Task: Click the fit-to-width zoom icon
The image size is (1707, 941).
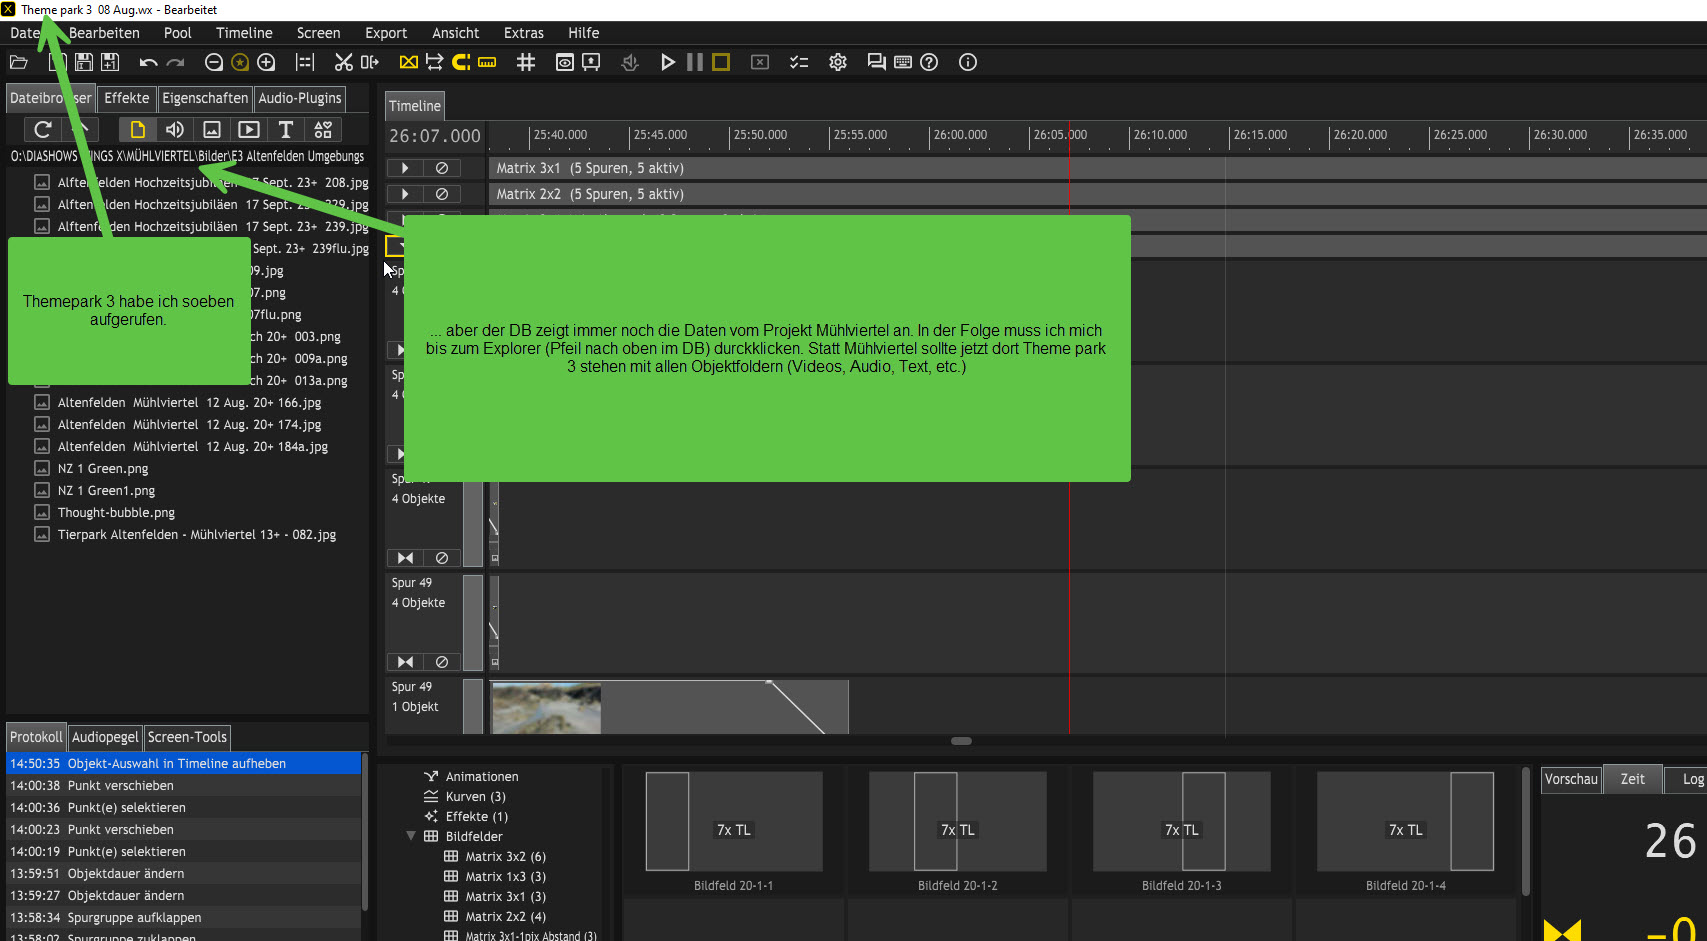Action: [x=305, y=62]
